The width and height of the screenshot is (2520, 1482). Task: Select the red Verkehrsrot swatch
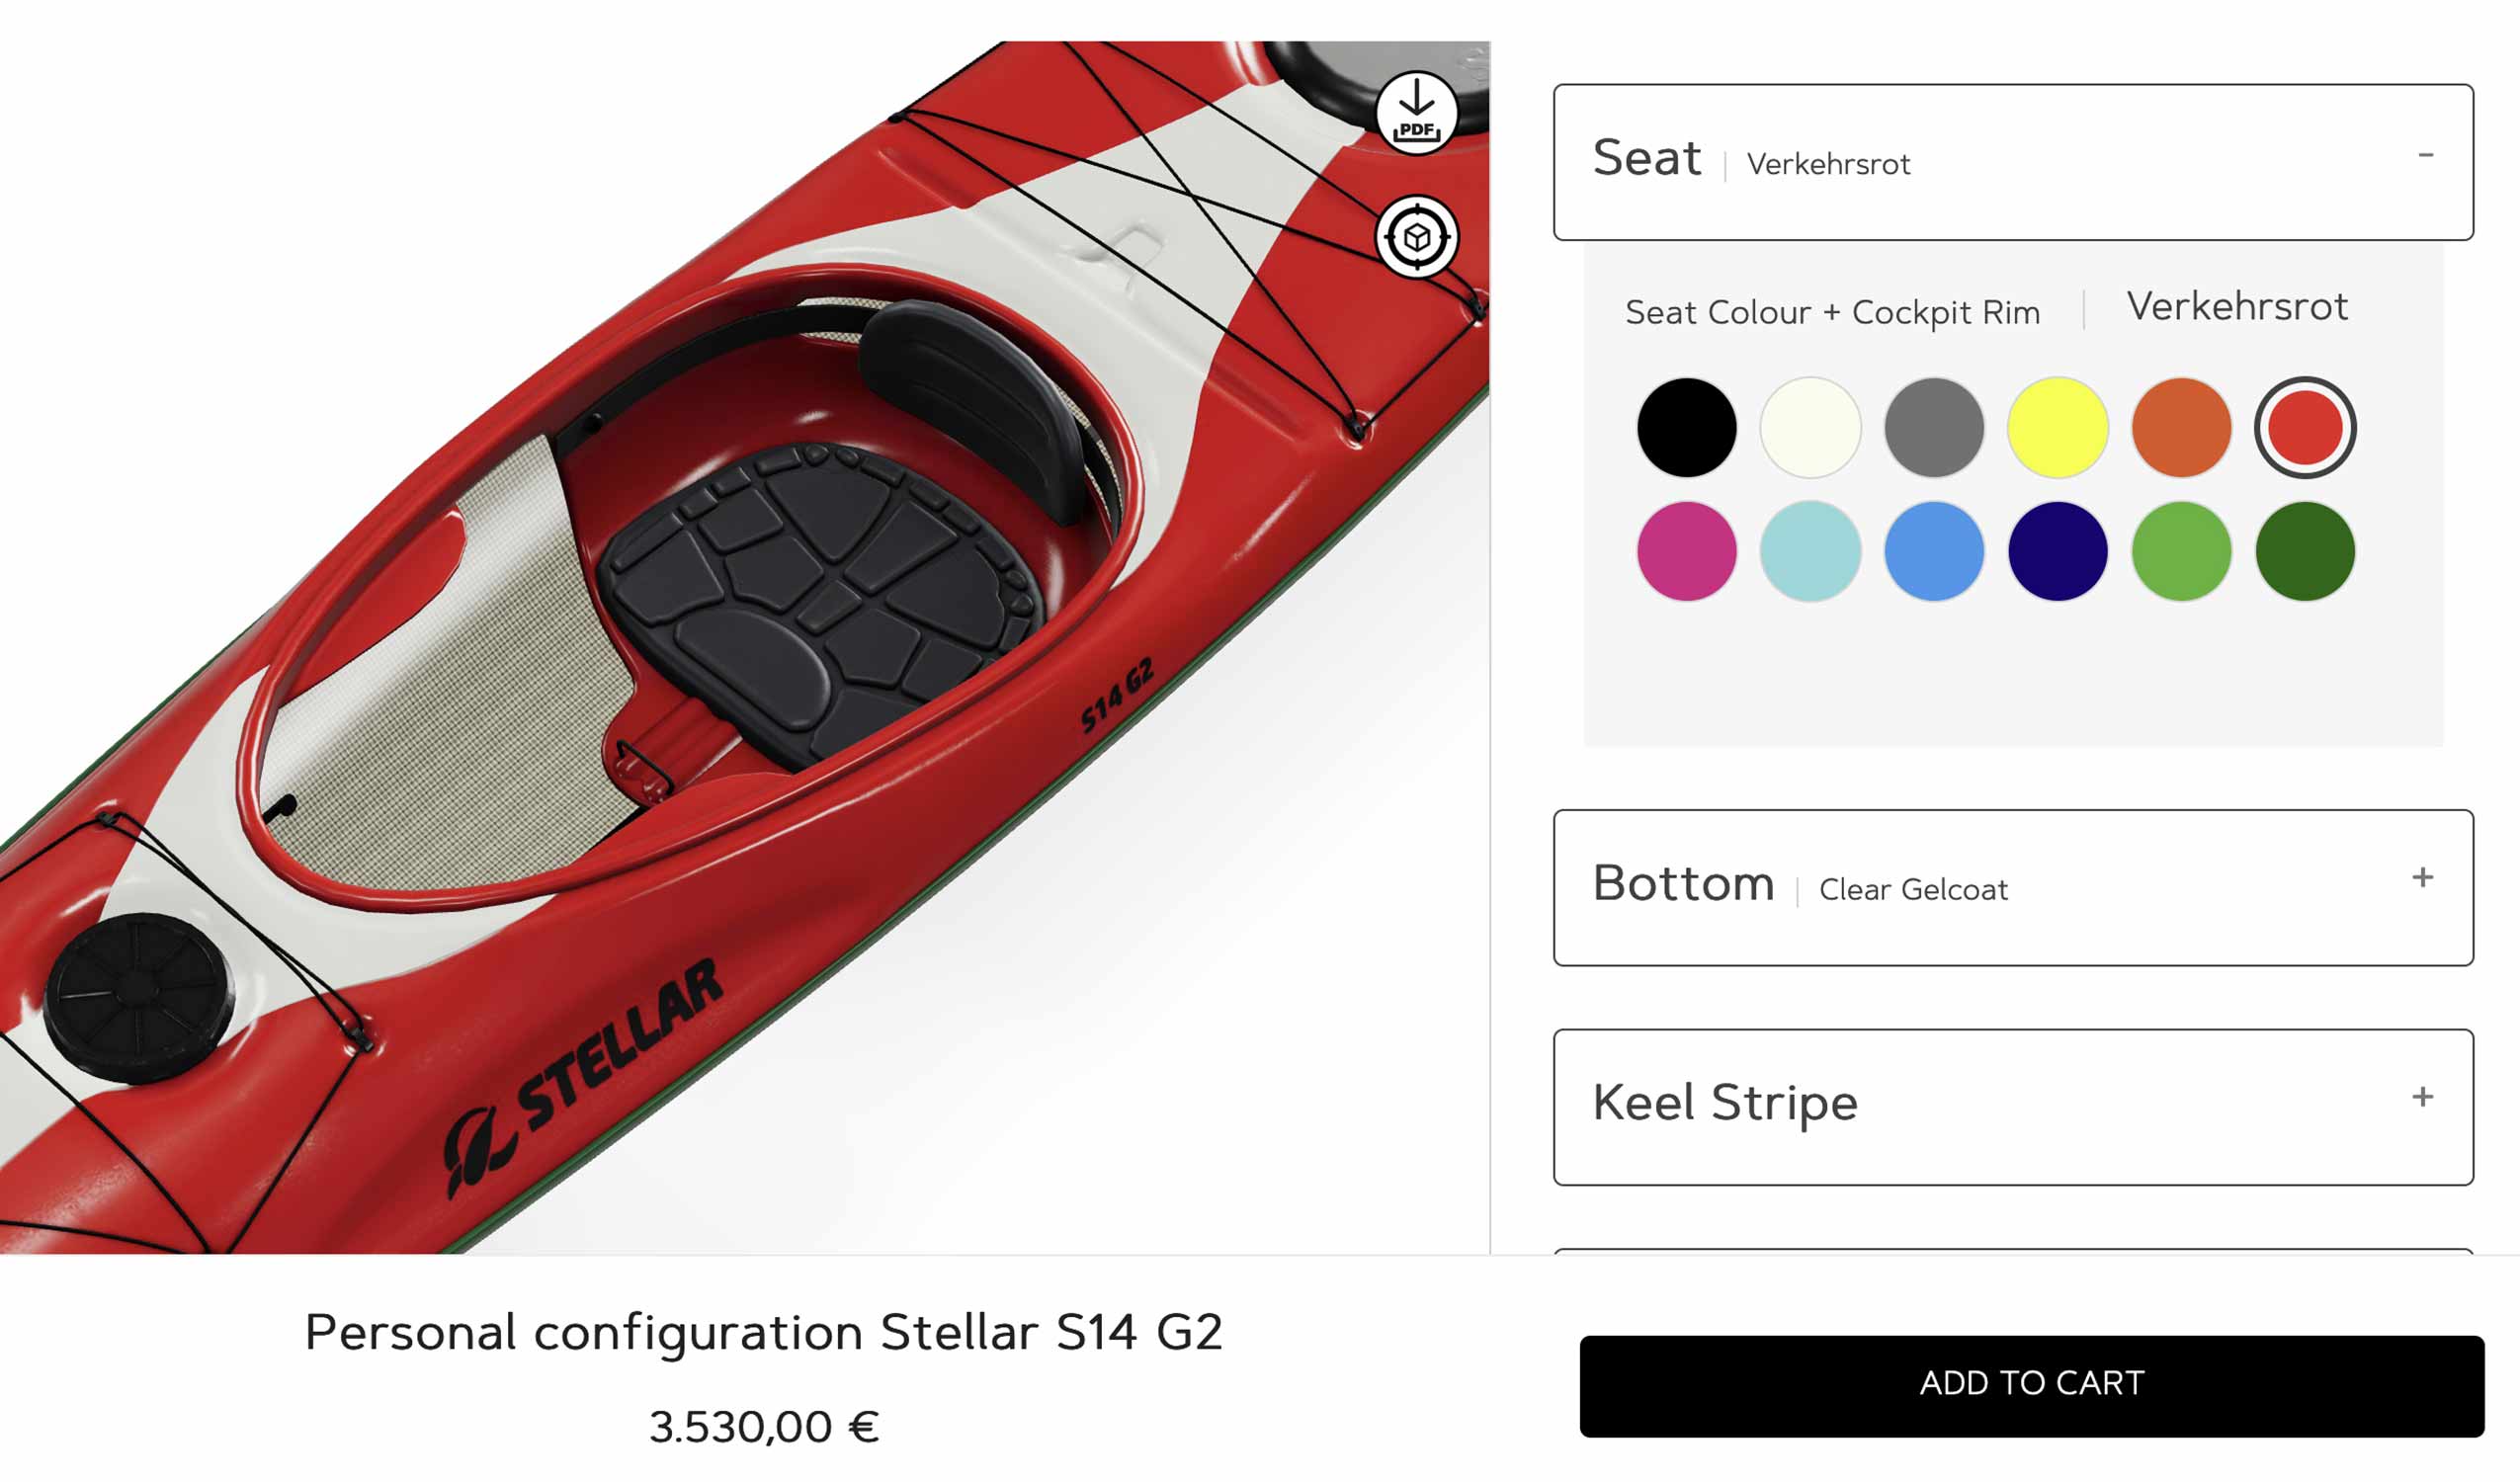tap(2305, 428)
